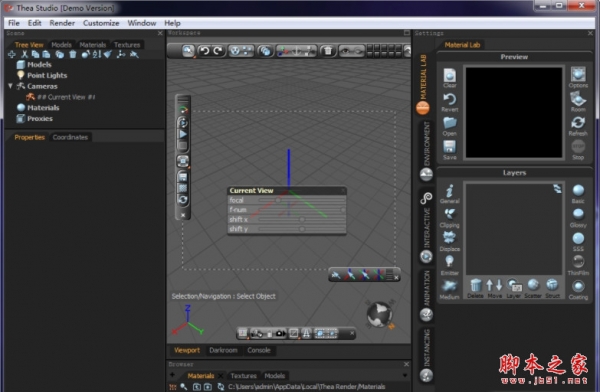The height and width of the screenshot is (392, 600).
Task: Close the Current View floating panel
Action: coord(343,190)
